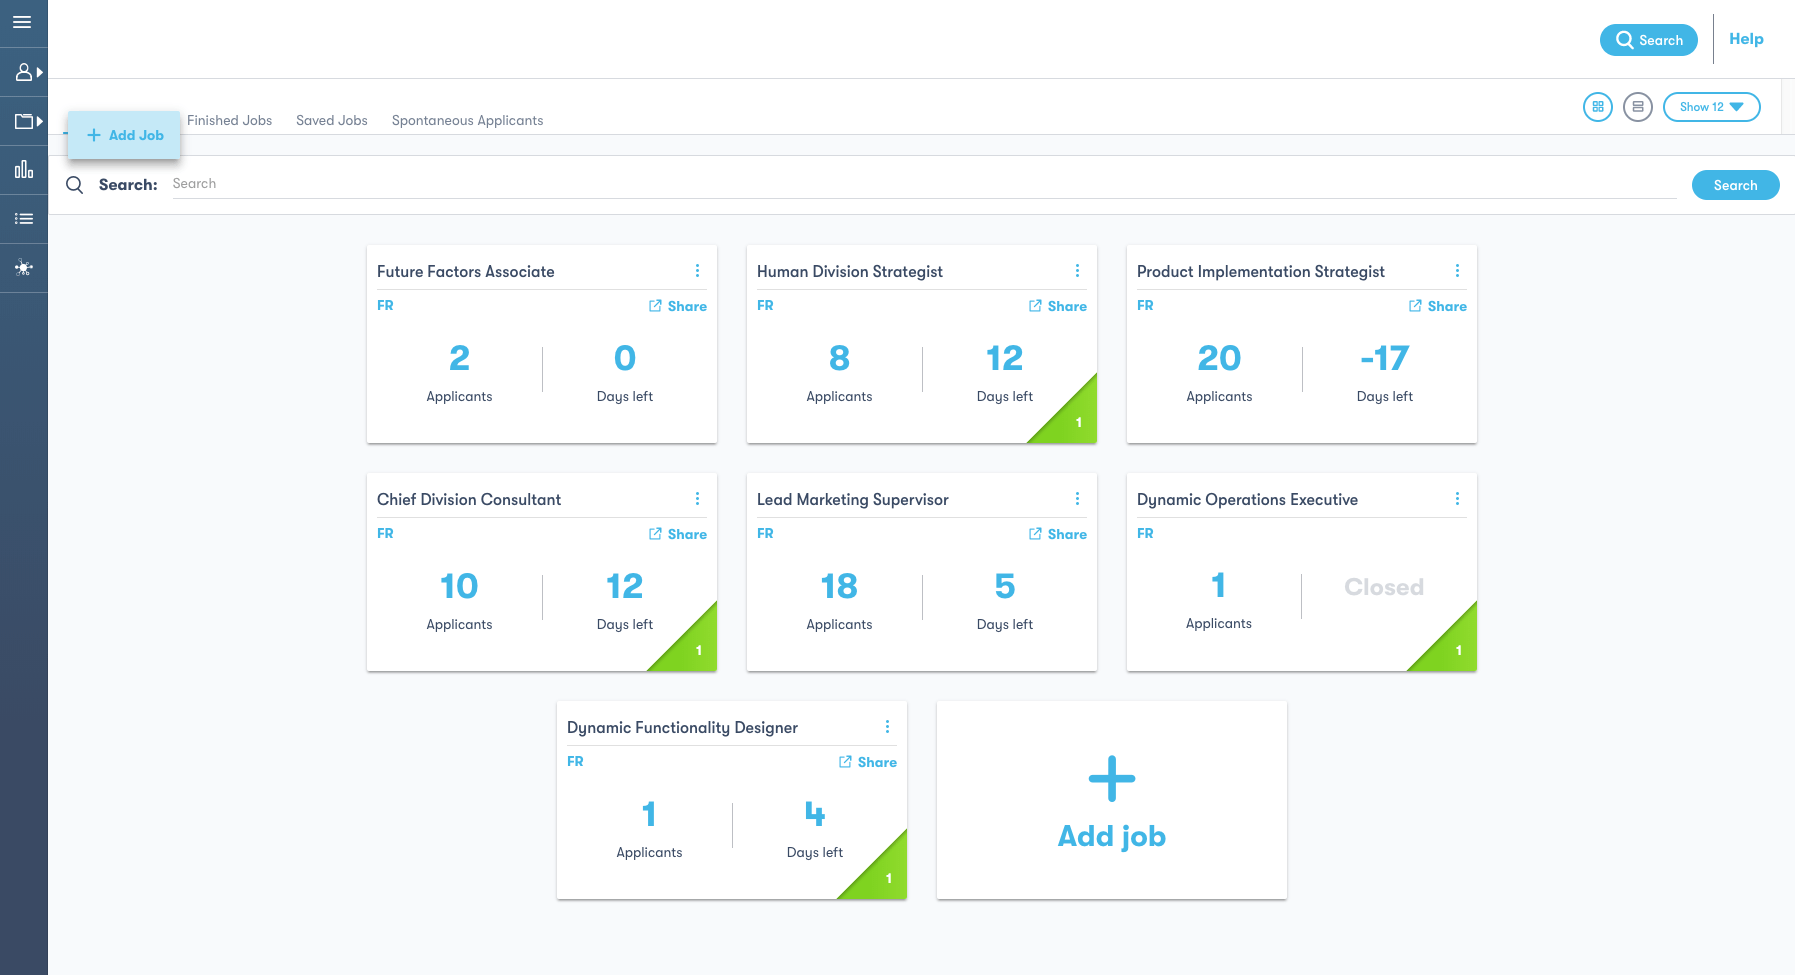Viewport: 1795px width, 975px height.
Task: Open options menu for Product Implementation Strategist
Action: click(x=1457, y=271)
